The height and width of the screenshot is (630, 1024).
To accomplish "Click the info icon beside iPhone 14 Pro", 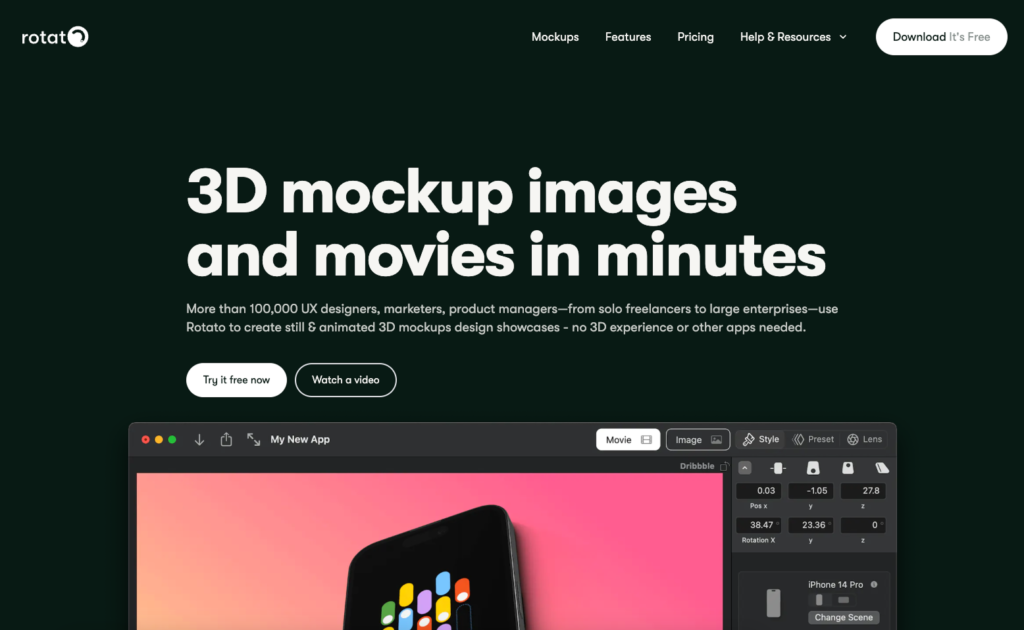I will [x=874, y=584].
